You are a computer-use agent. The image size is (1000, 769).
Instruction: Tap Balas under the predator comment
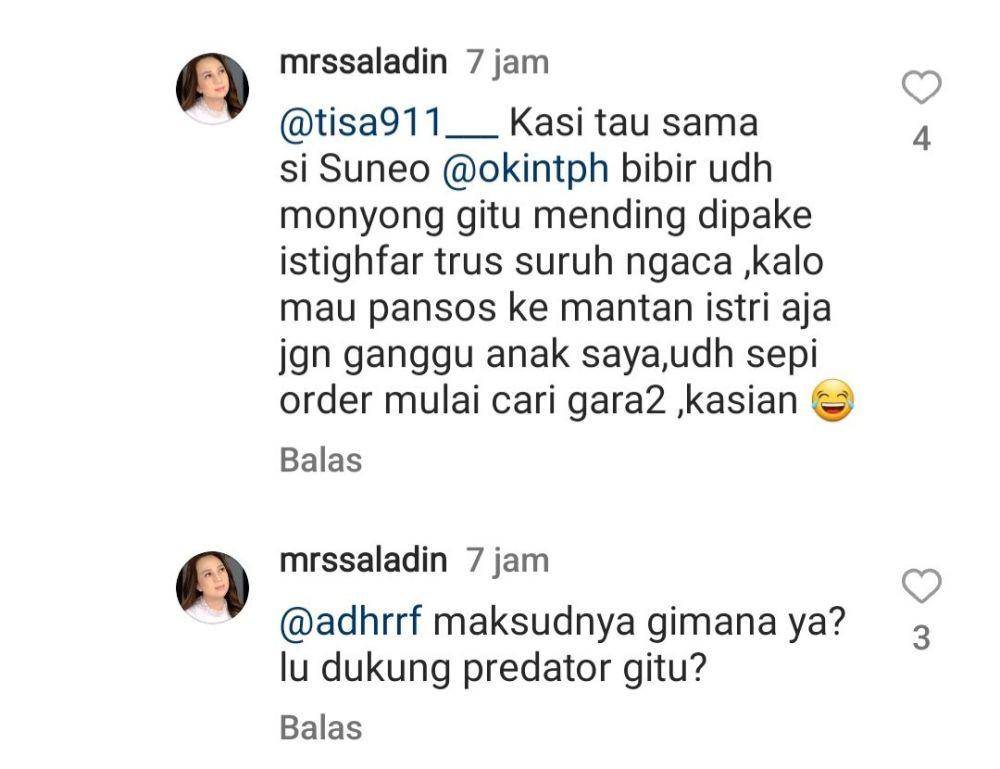(321, 728)
